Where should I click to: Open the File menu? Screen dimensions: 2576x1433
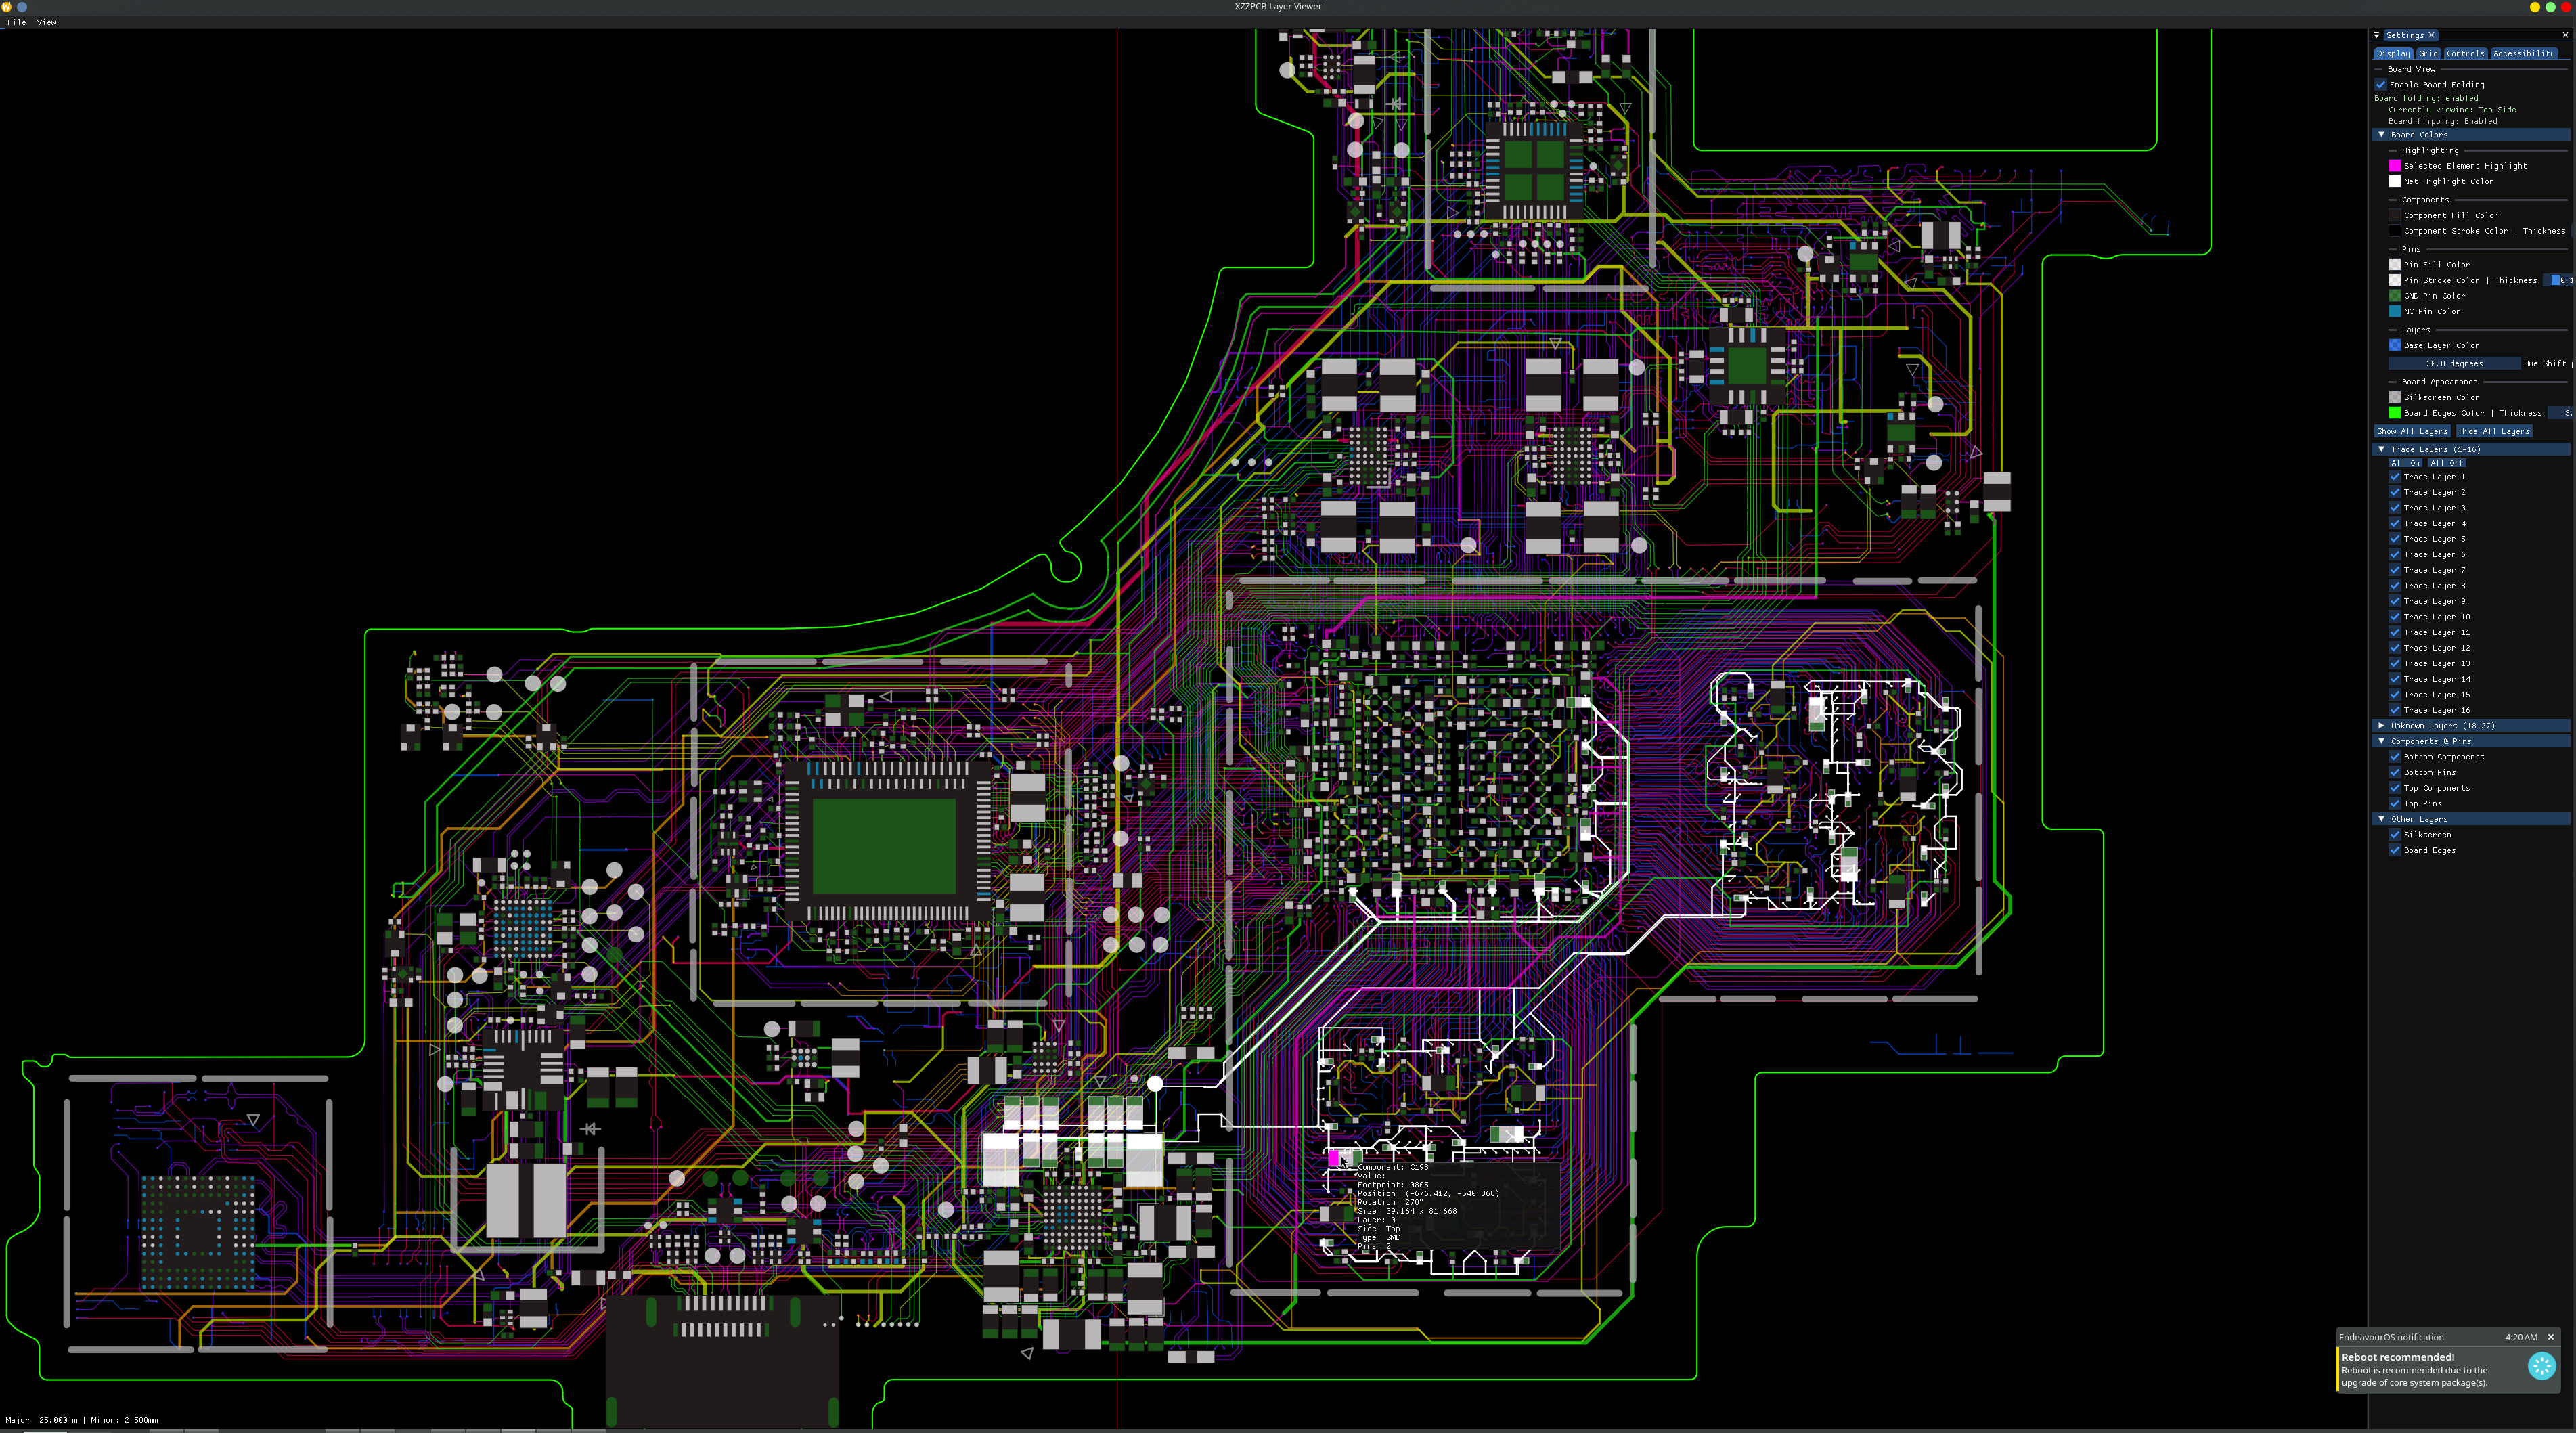pos(16,22)
